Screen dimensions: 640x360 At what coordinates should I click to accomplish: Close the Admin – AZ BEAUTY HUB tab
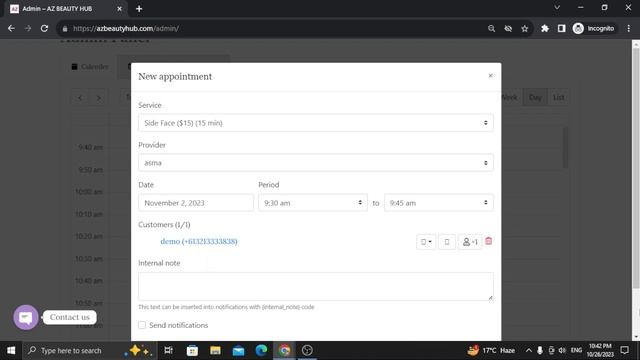tap(119, 9)
